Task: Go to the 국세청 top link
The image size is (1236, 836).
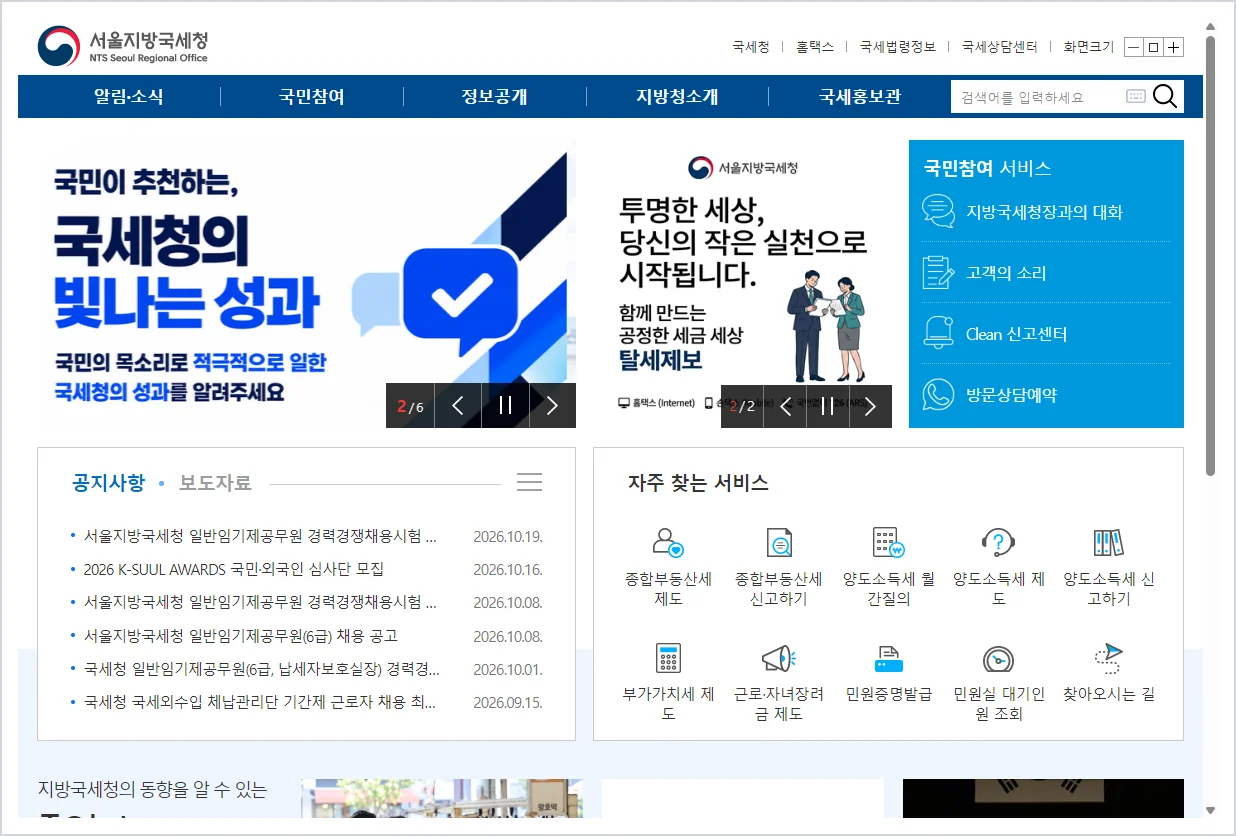Action: (751, 47)
